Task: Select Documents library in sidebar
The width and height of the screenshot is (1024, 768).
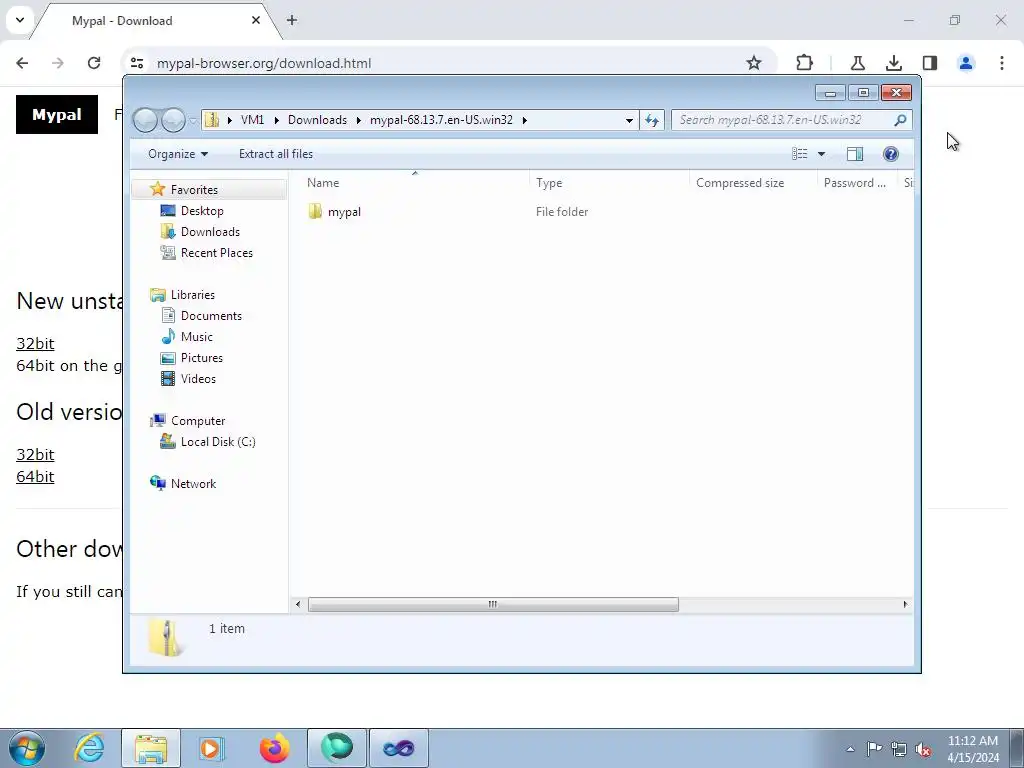Action: [211, 315]
